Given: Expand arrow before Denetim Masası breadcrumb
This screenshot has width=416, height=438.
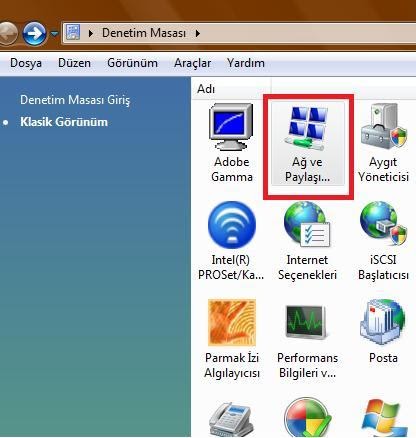Looking at the screenshot, I should tap(91, 33).
